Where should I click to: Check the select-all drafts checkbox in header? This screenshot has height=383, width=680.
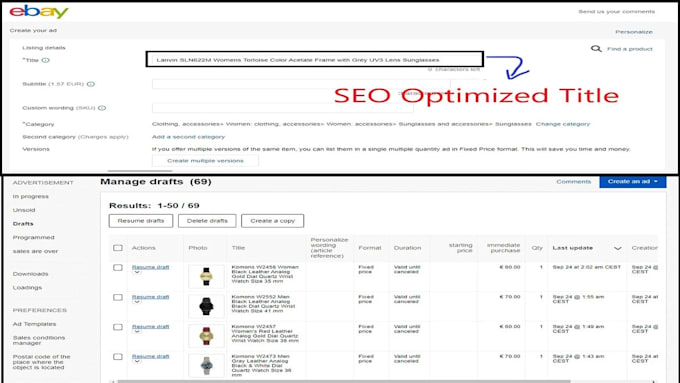point(118,248)
